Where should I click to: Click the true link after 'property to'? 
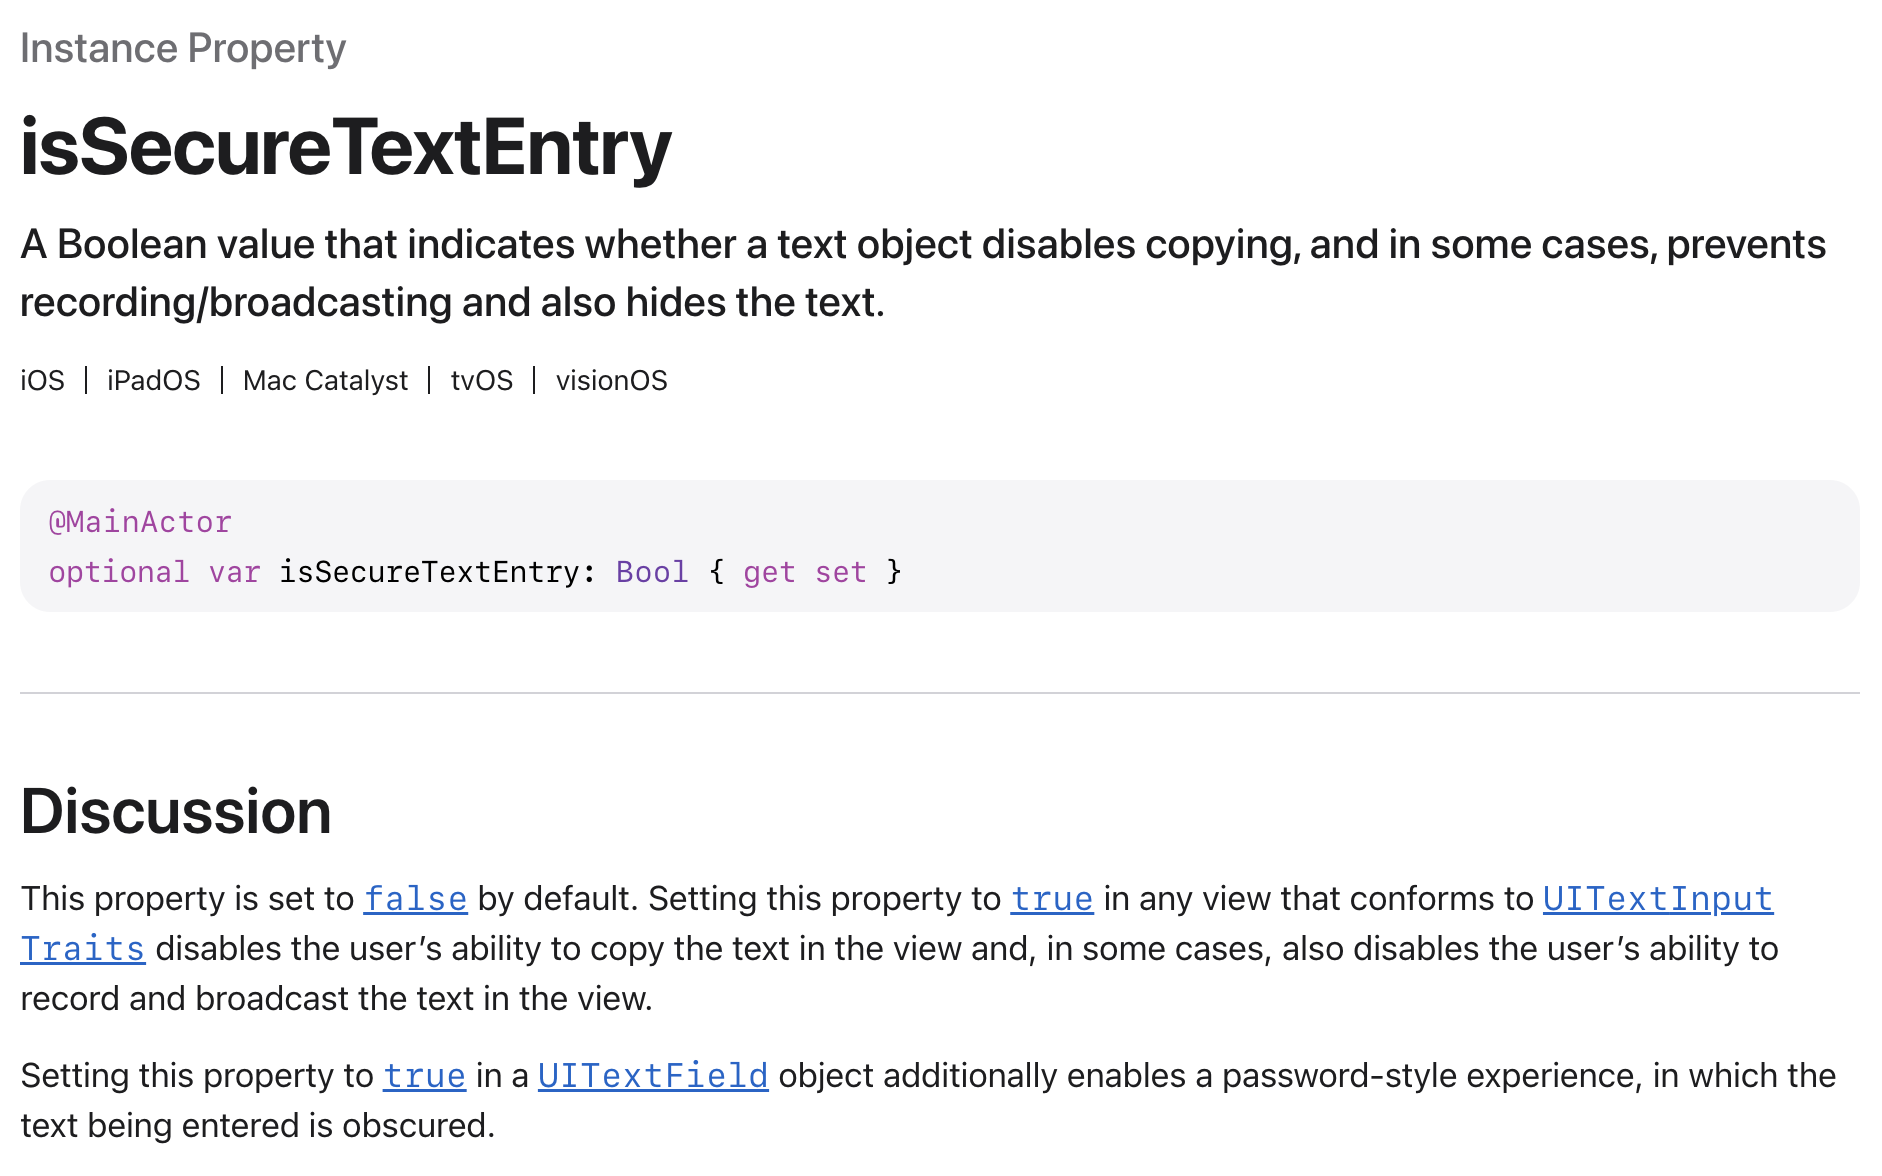point(1052,899)
